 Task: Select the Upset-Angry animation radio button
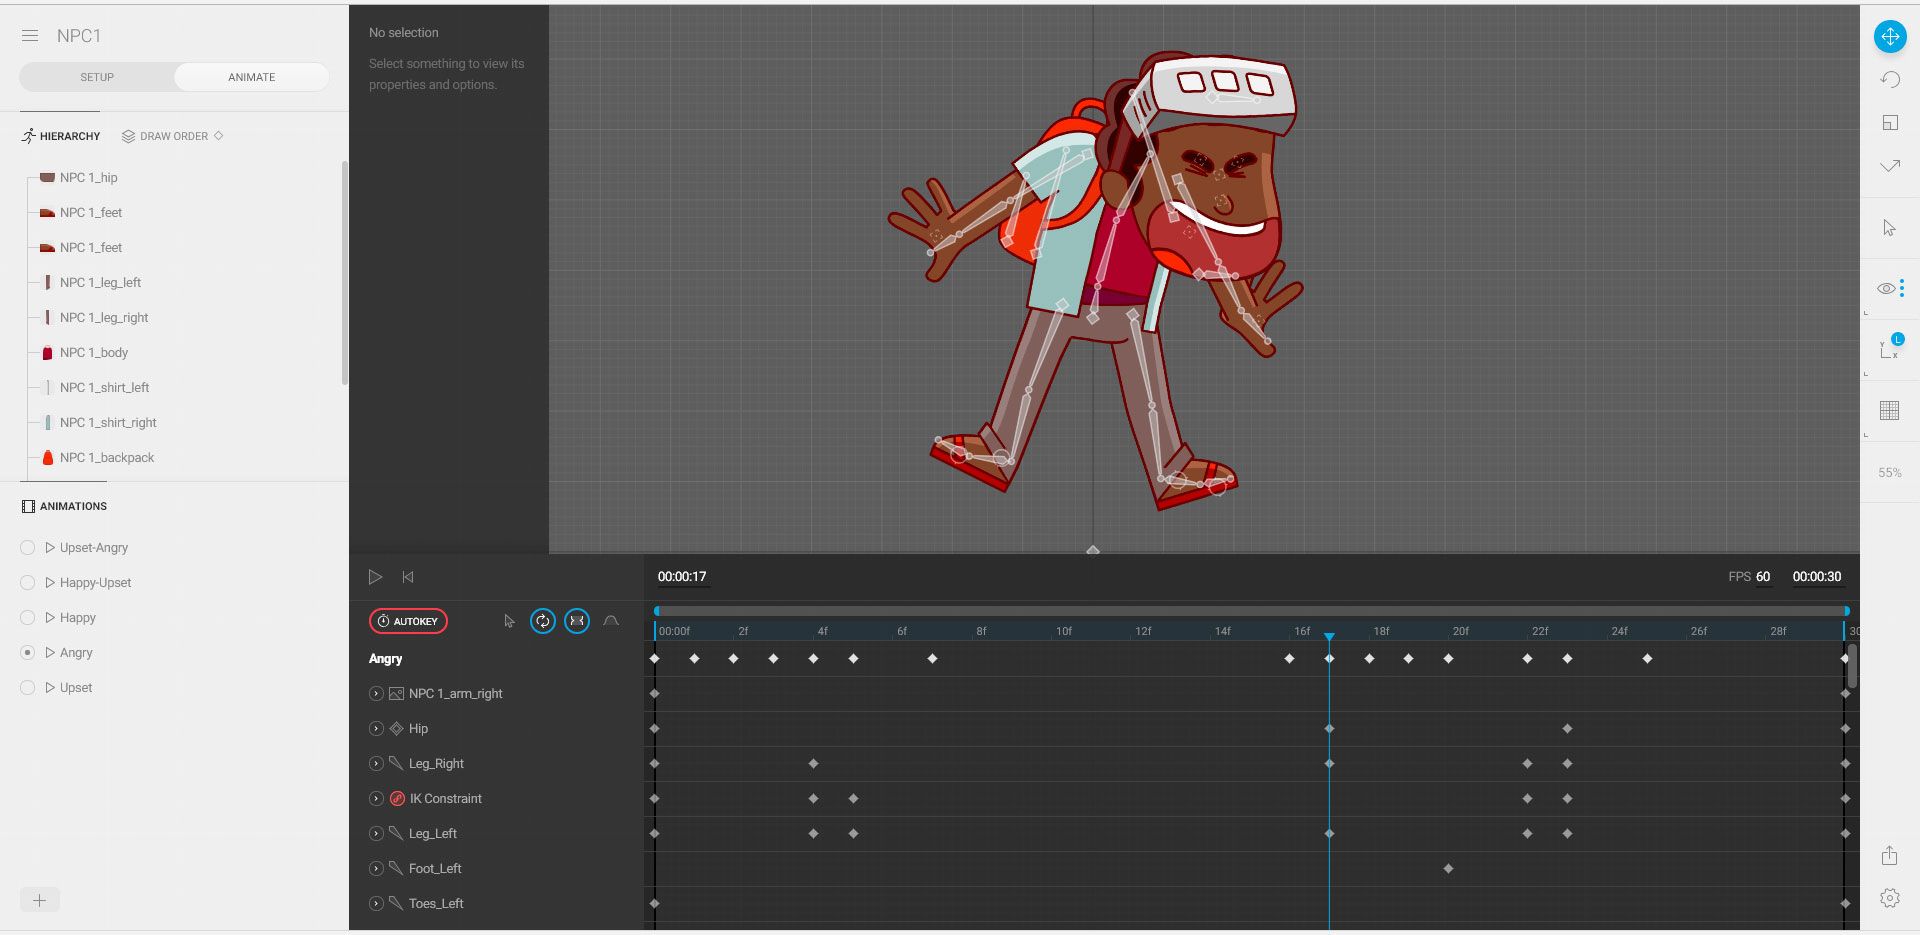pyautogui.click(x=28, y=548)
